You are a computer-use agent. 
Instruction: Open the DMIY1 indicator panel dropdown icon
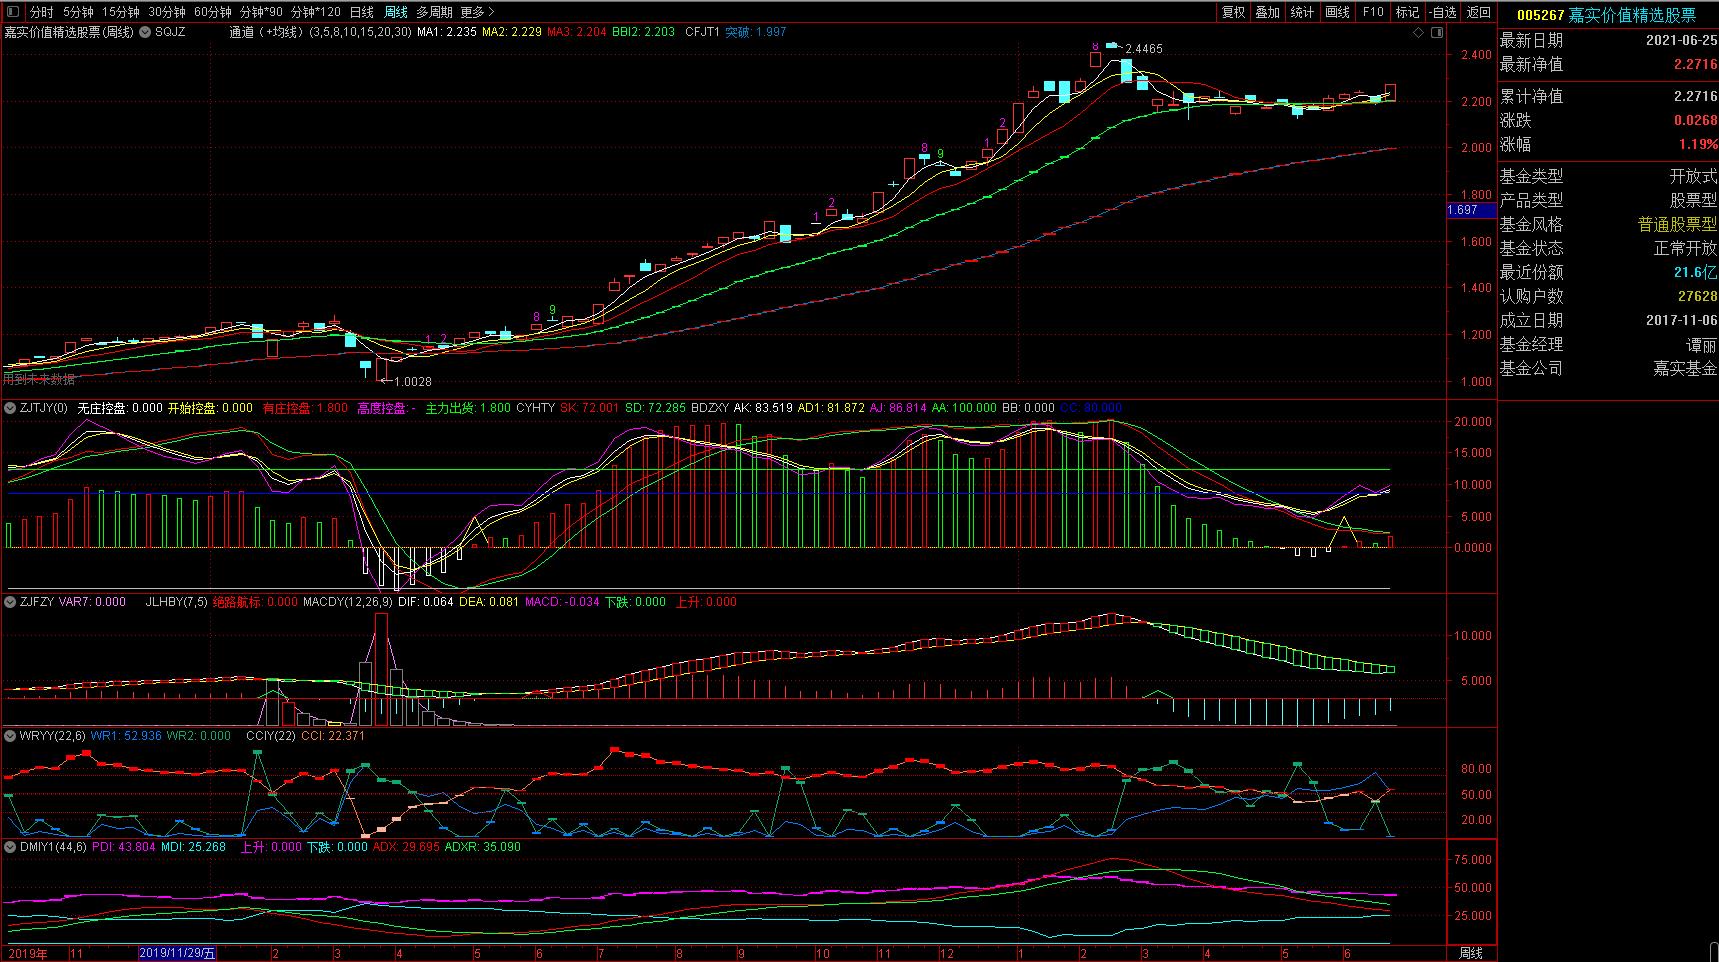coord(11,847)
